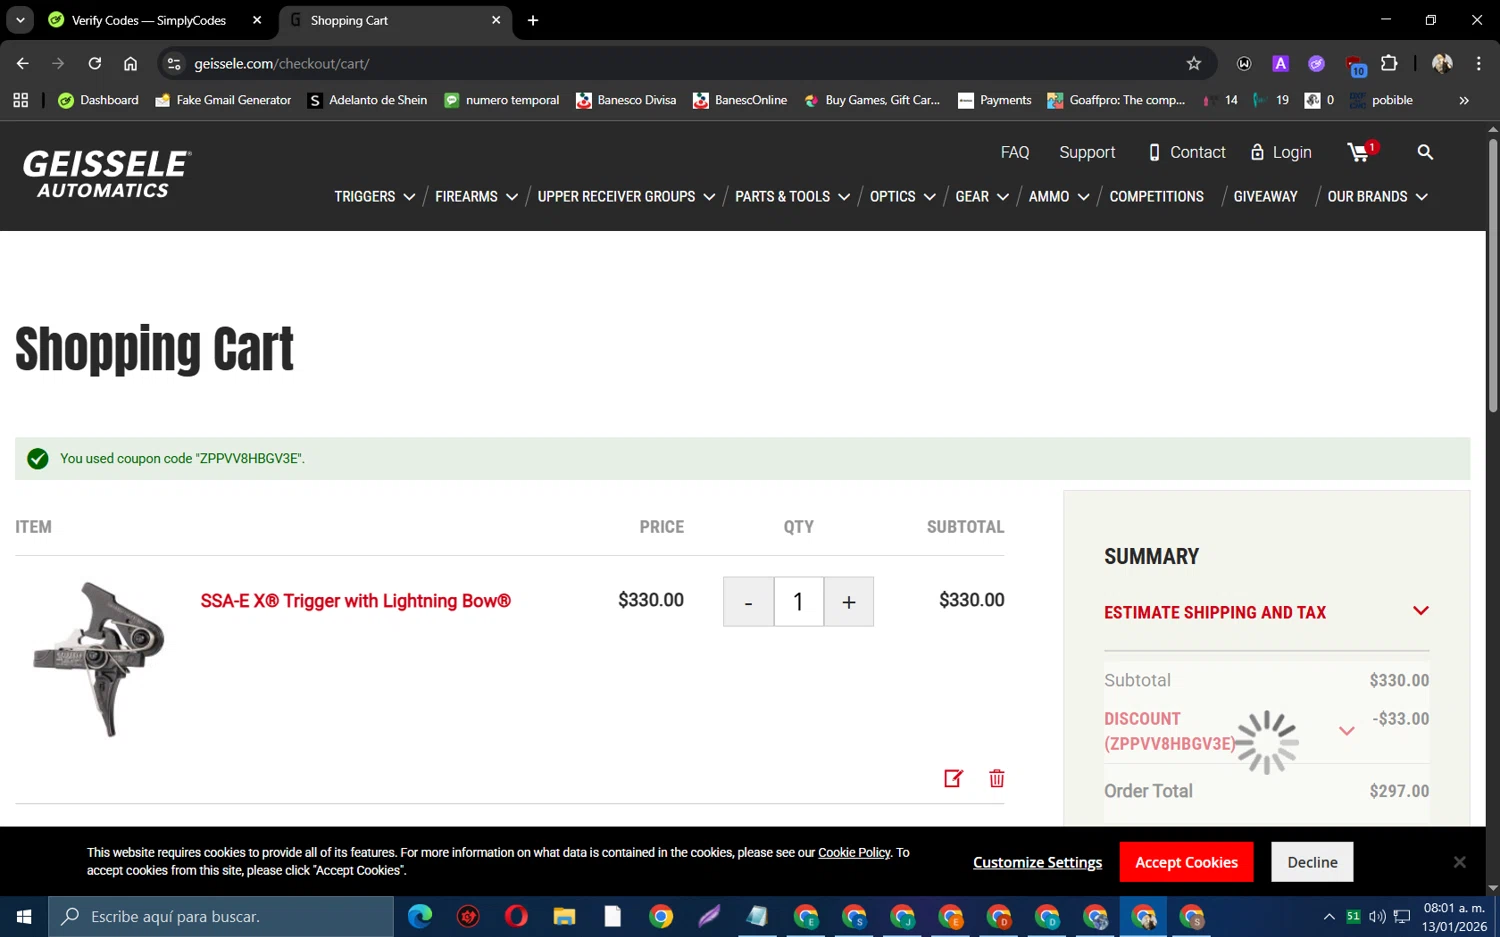The image size is (1500, 937).
Task: Open File Explorer from the taskbar
Action: [565, 916]
